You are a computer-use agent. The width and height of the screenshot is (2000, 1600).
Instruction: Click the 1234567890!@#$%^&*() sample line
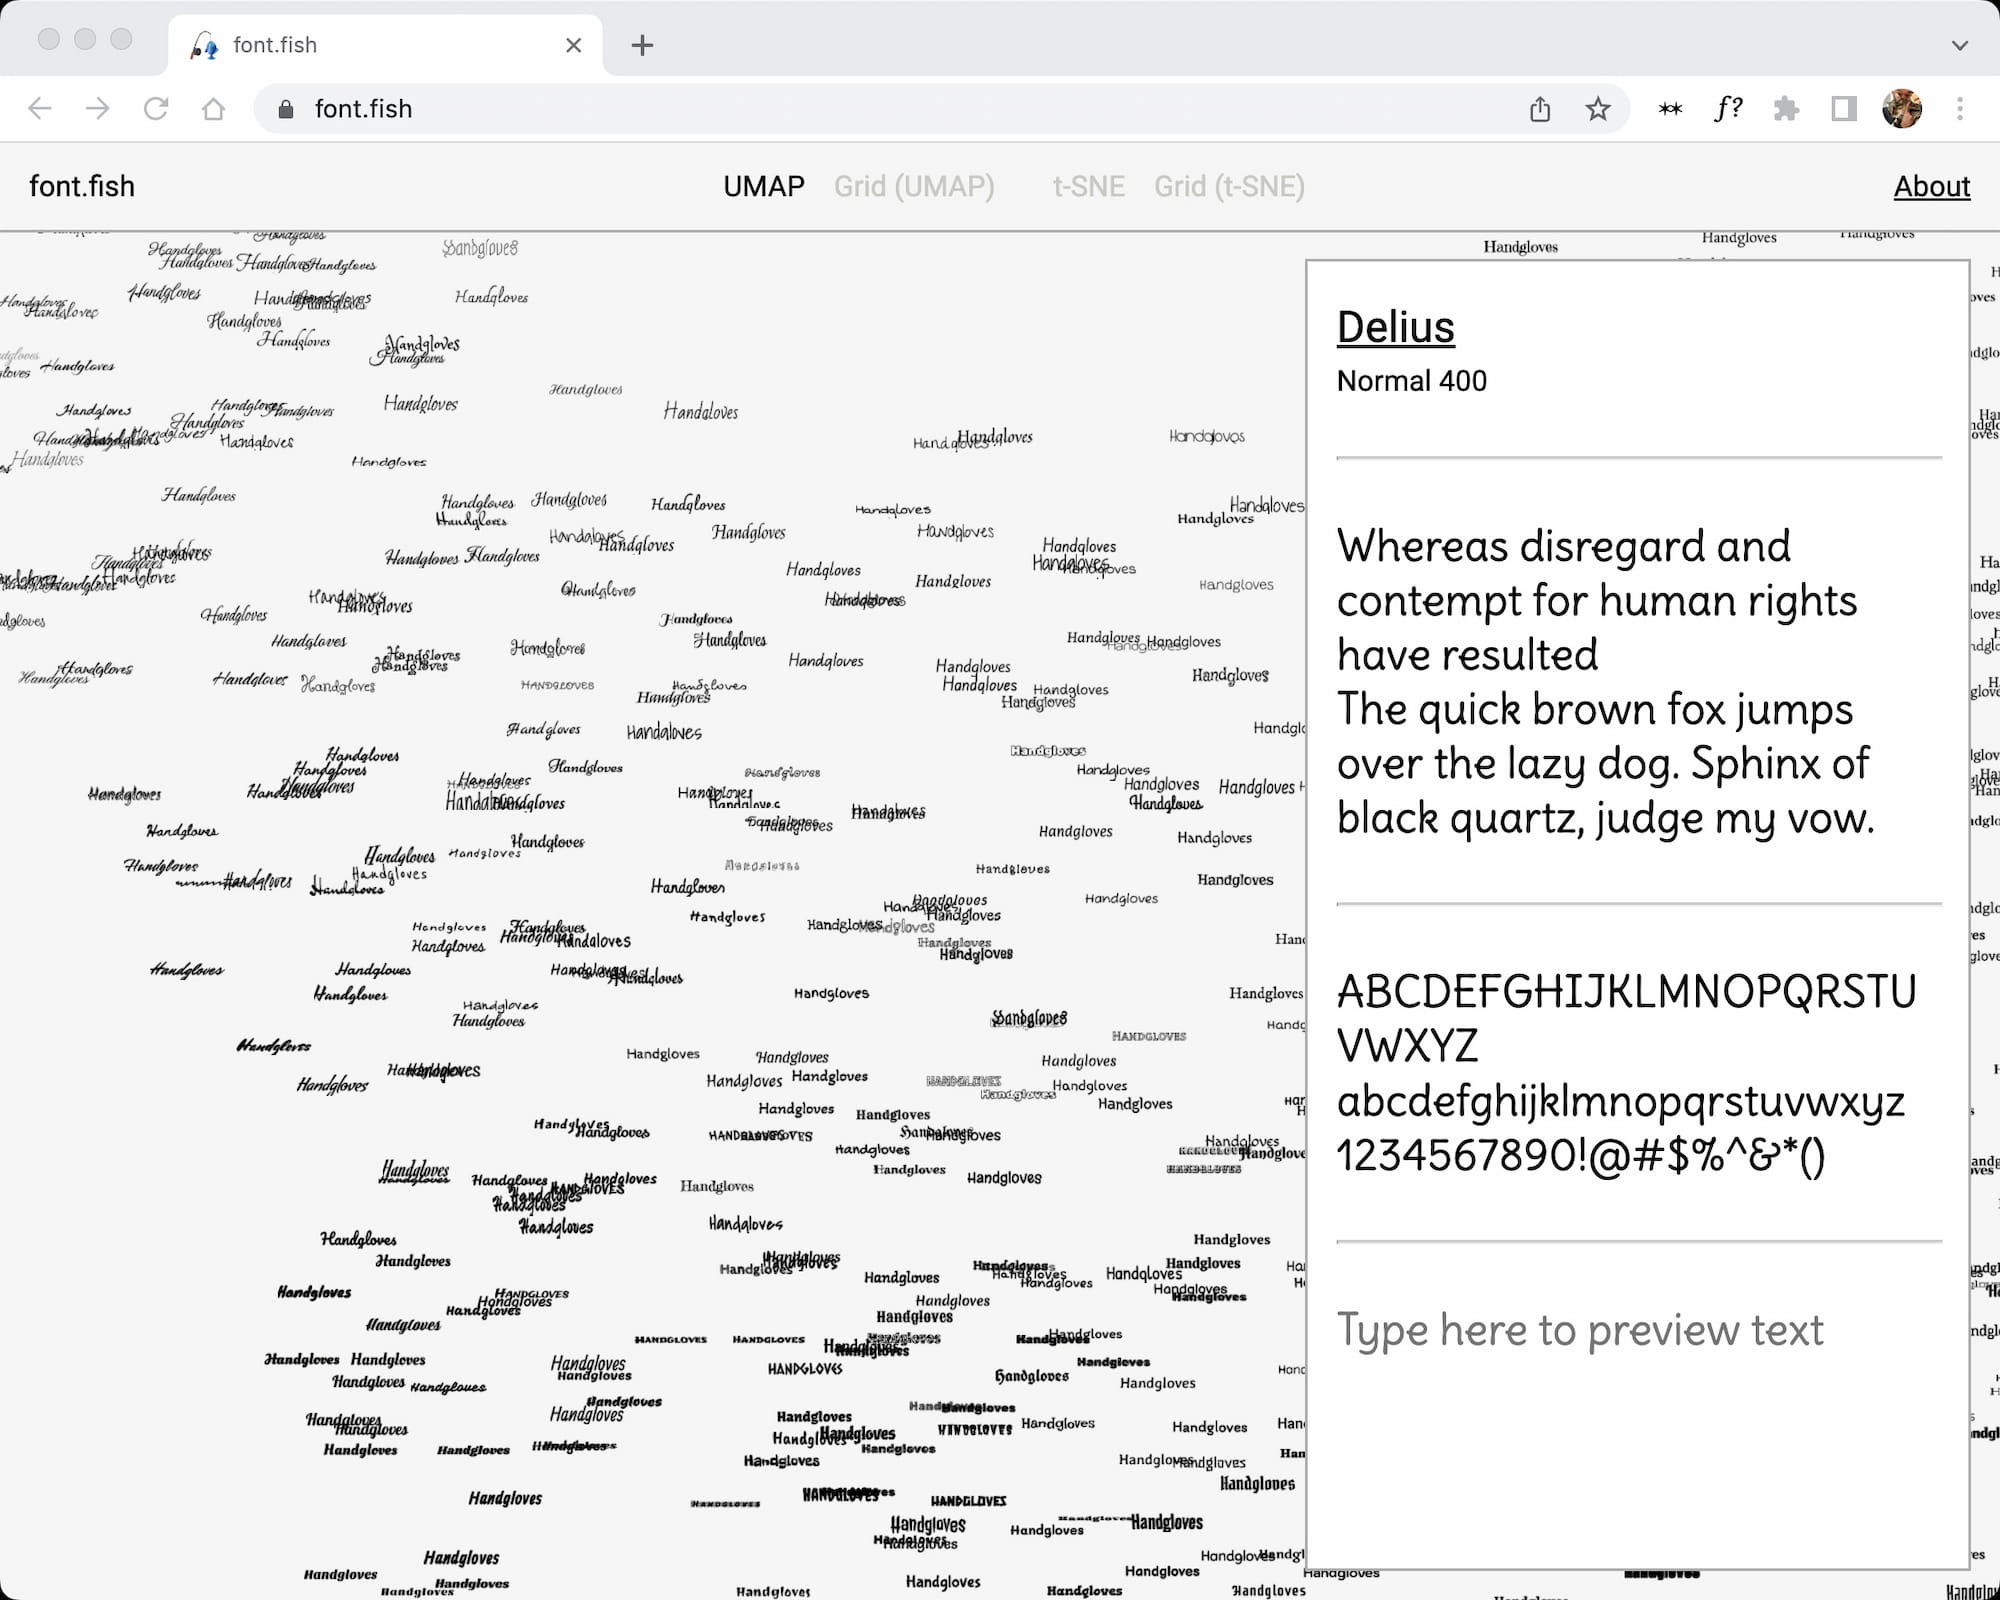pos(1581,1156)
